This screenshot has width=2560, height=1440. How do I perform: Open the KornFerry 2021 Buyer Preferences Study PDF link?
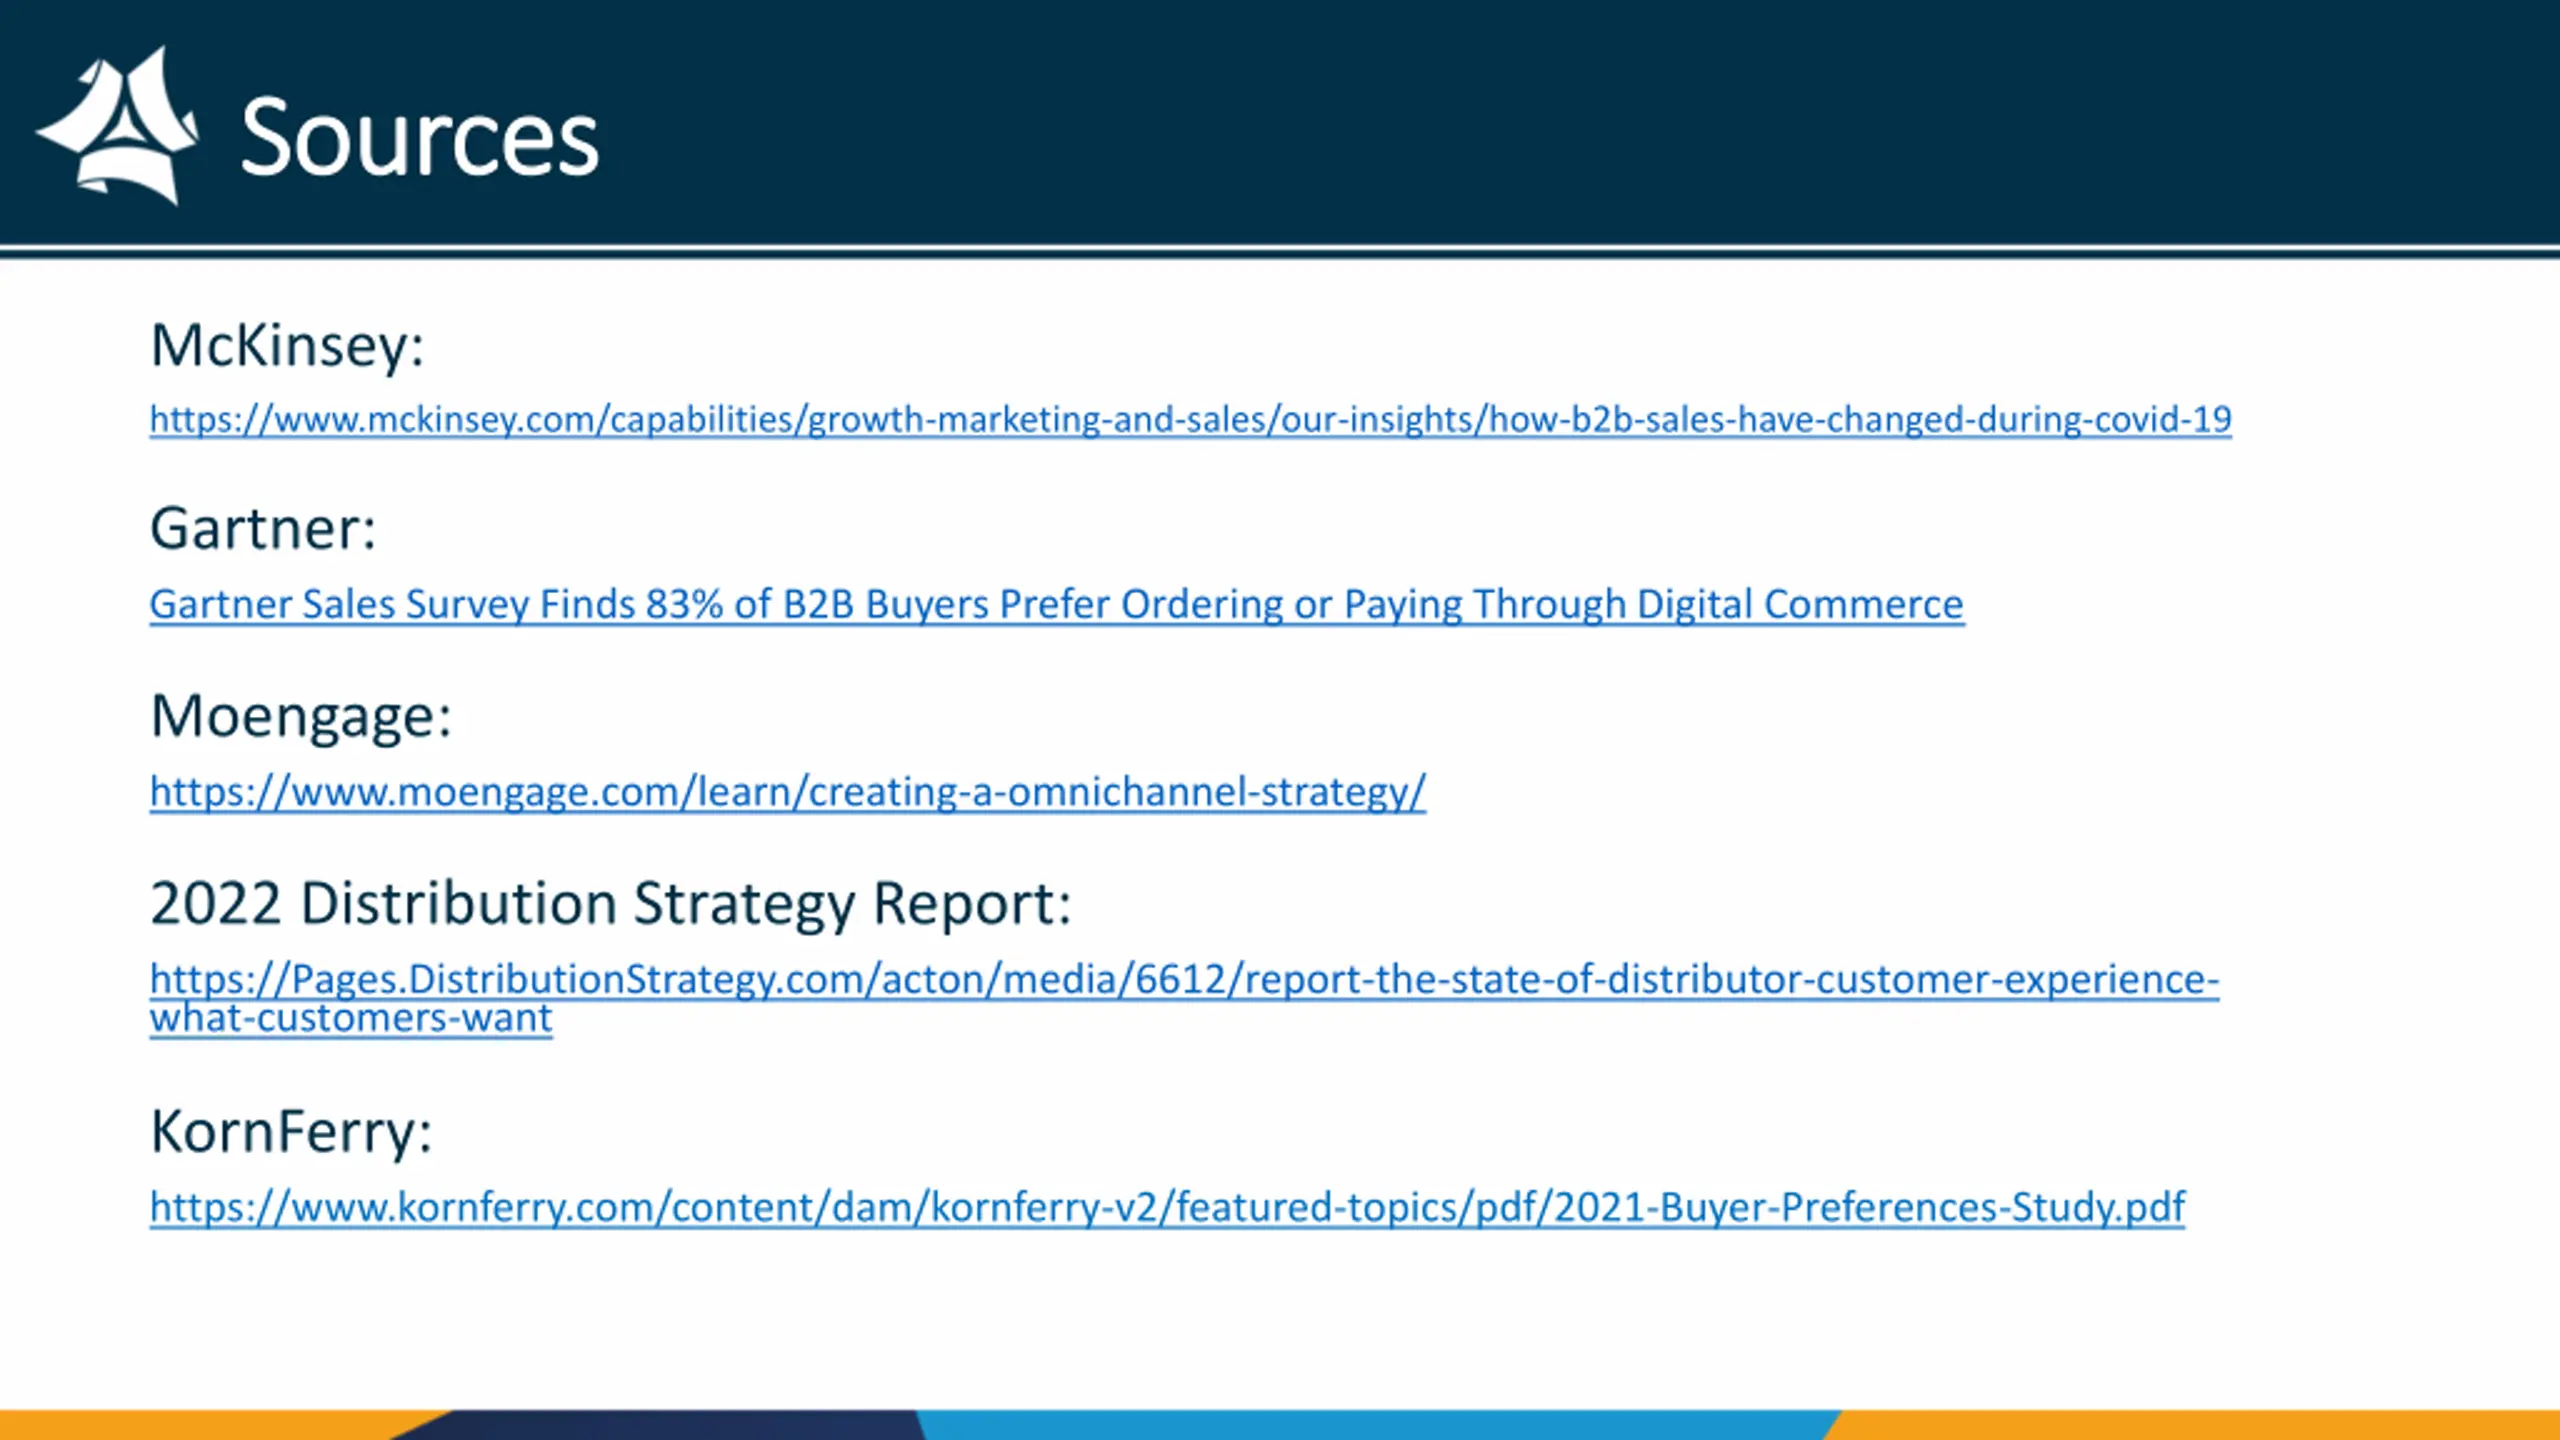1167,1207
